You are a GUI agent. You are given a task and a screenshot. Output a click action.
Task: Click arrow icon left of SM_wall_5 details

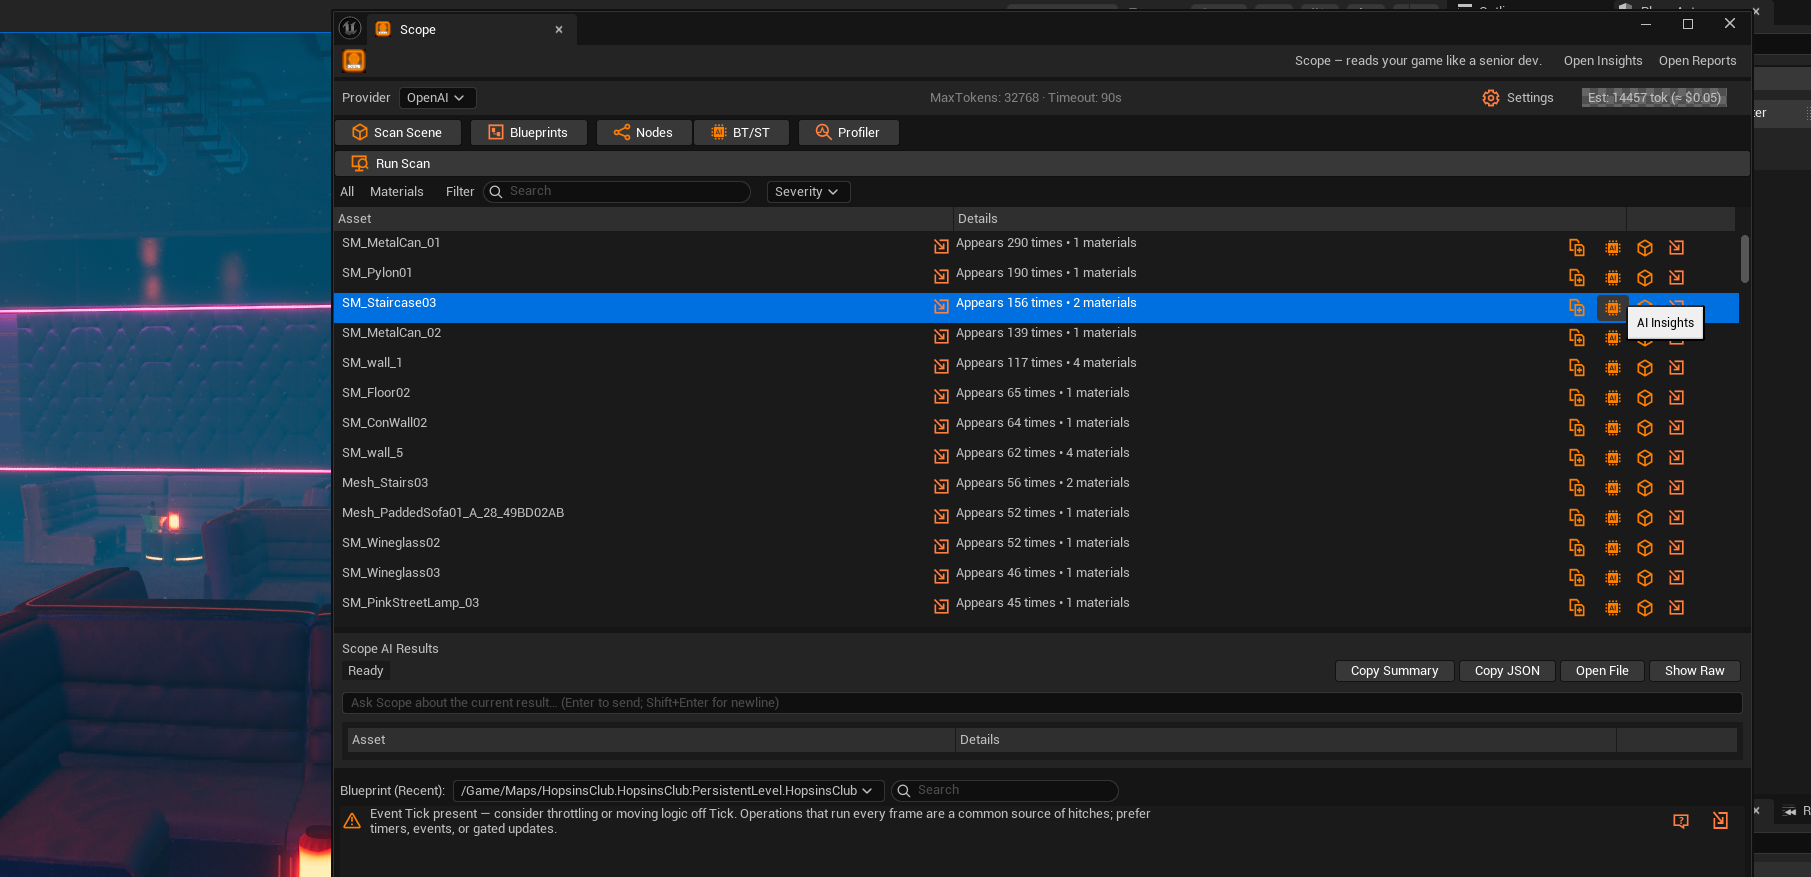tap(941, 455)
